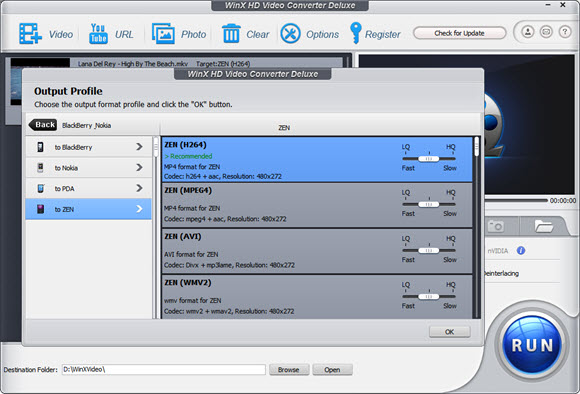The width and height of the screenshot is (580, 394).
Task: Click the blue RUN button
Action: (532, 345)
